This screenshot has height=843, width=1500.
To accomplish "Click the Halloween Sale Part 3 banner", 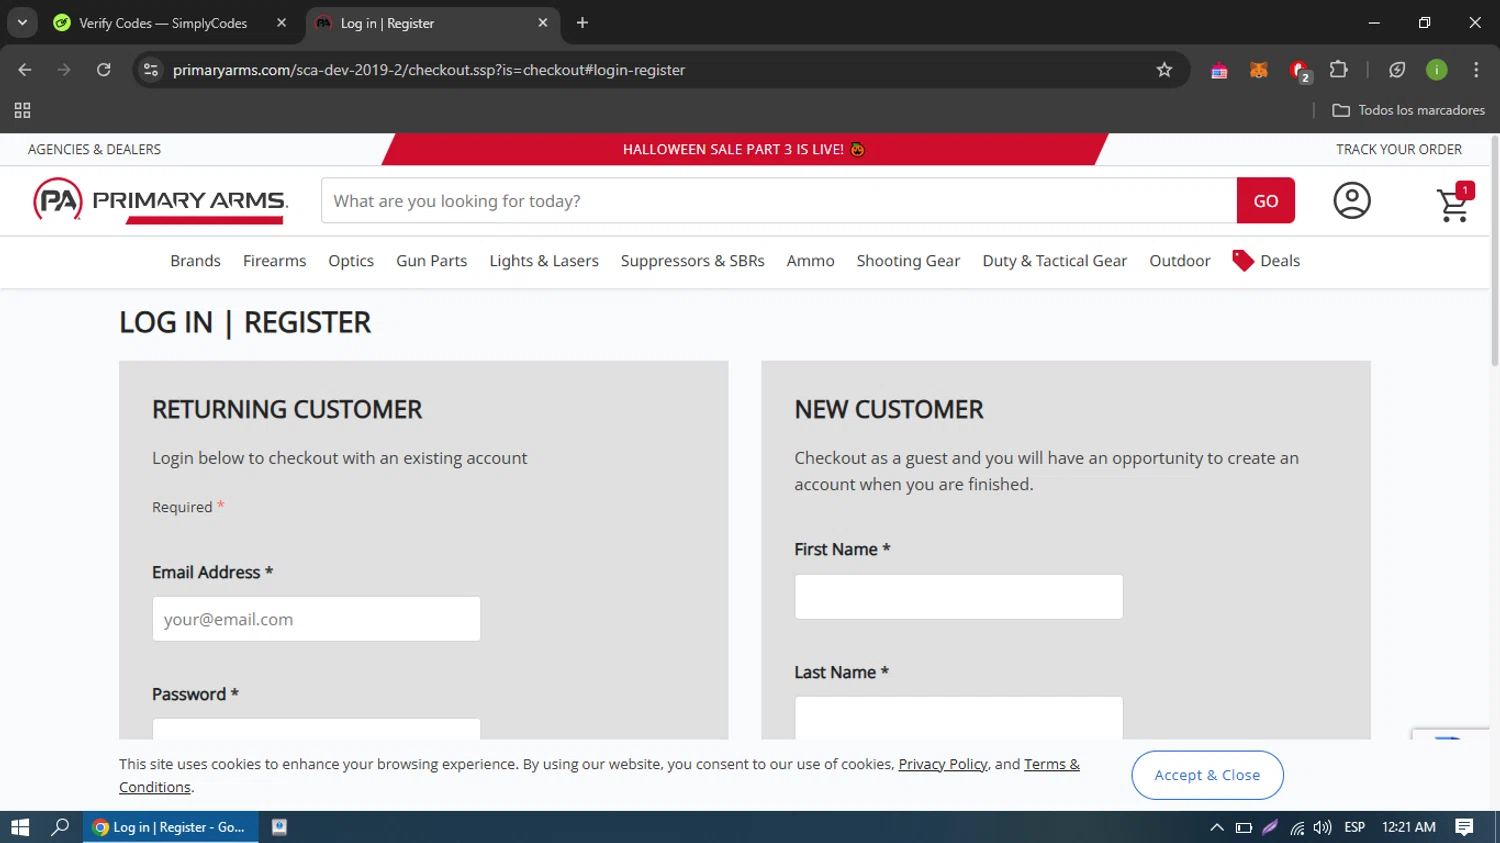I will (744, 149).
